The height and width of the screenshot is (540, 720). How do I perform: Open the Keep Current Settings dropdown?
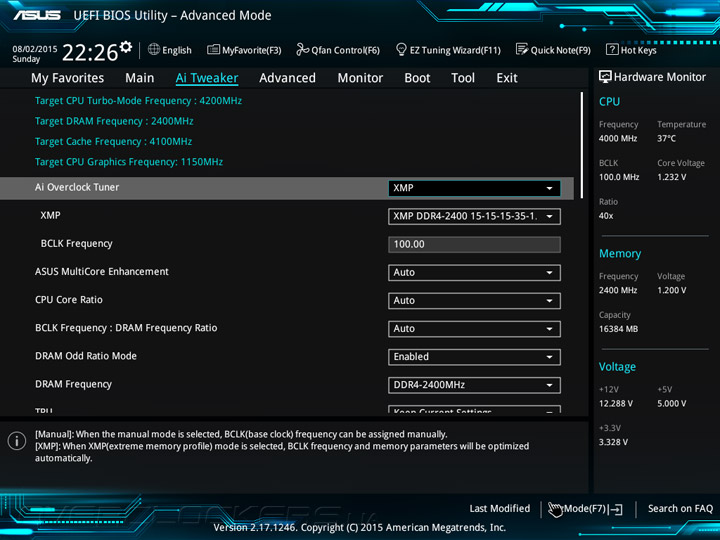point(474,409)
